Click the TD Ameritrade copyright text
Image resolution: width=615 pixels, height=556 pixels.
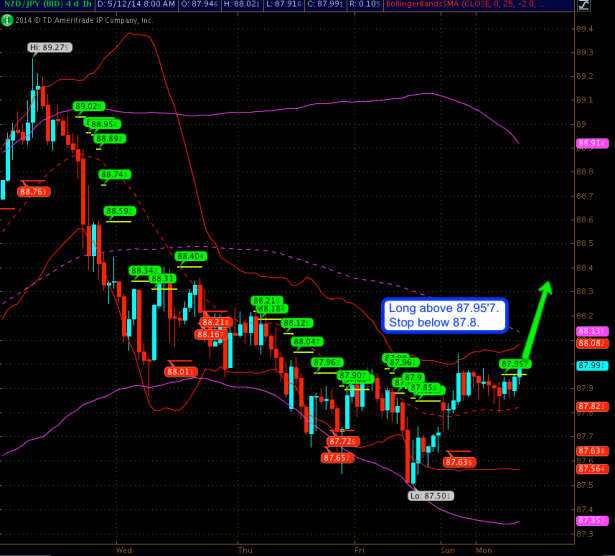78,19
